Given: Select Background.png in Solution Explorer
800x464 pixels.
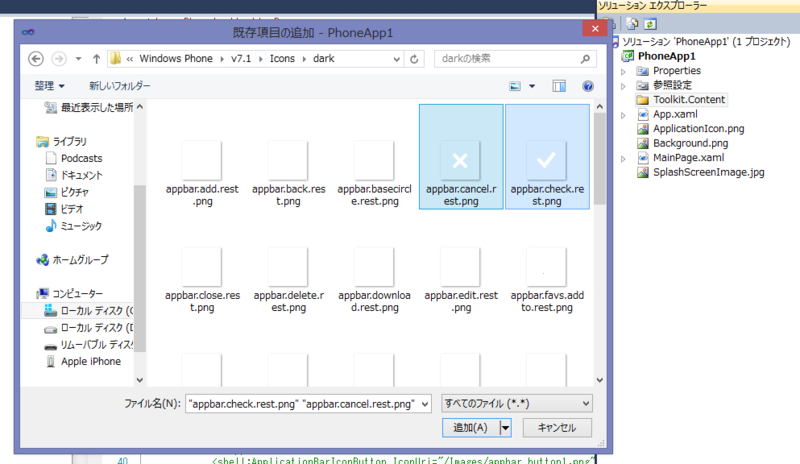Looking at the screenshot, I should (683, 143).
